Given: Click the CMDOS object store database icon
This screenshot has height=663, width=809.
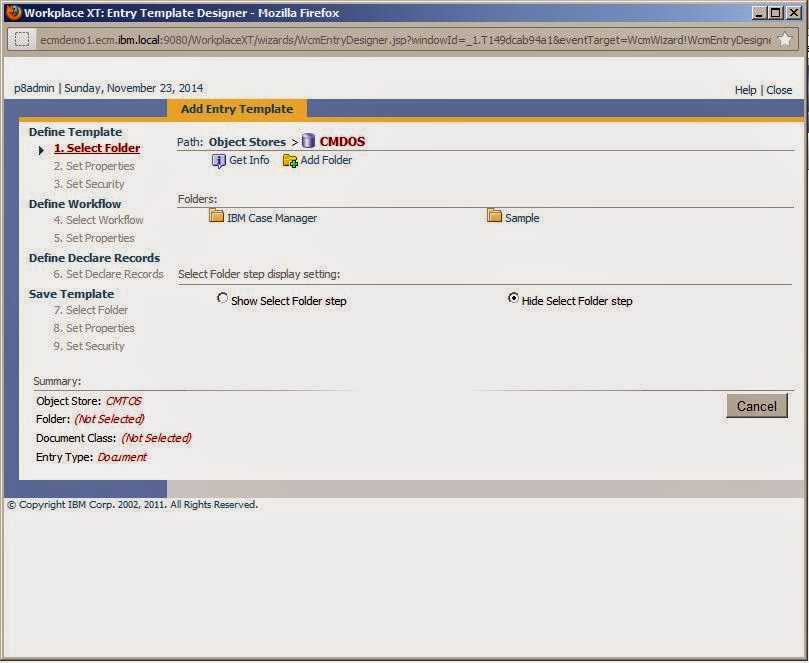Looking at the screenshot, I should [x=307, y=141].
